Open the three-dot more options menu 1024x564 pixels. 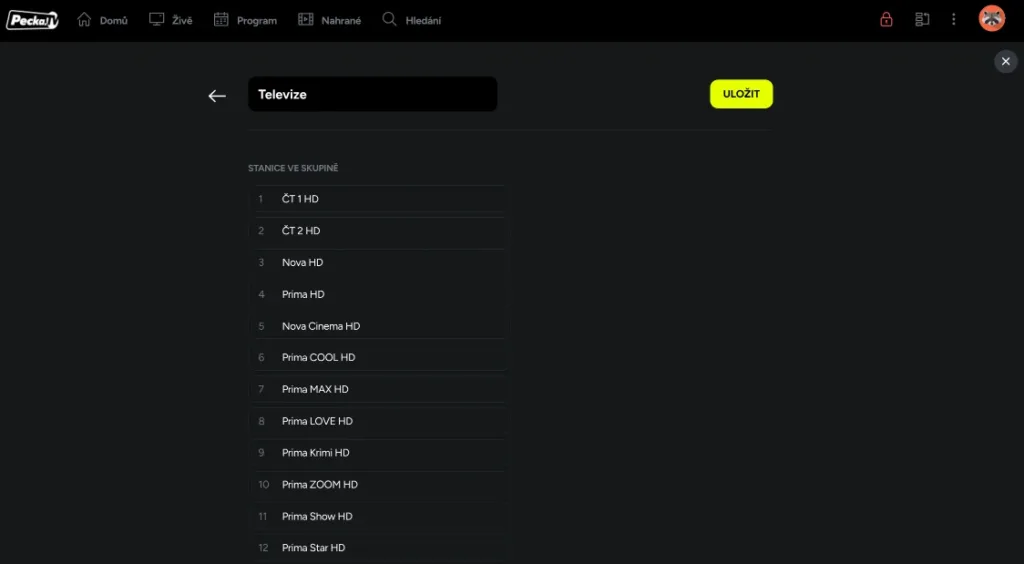coord(954,20)
